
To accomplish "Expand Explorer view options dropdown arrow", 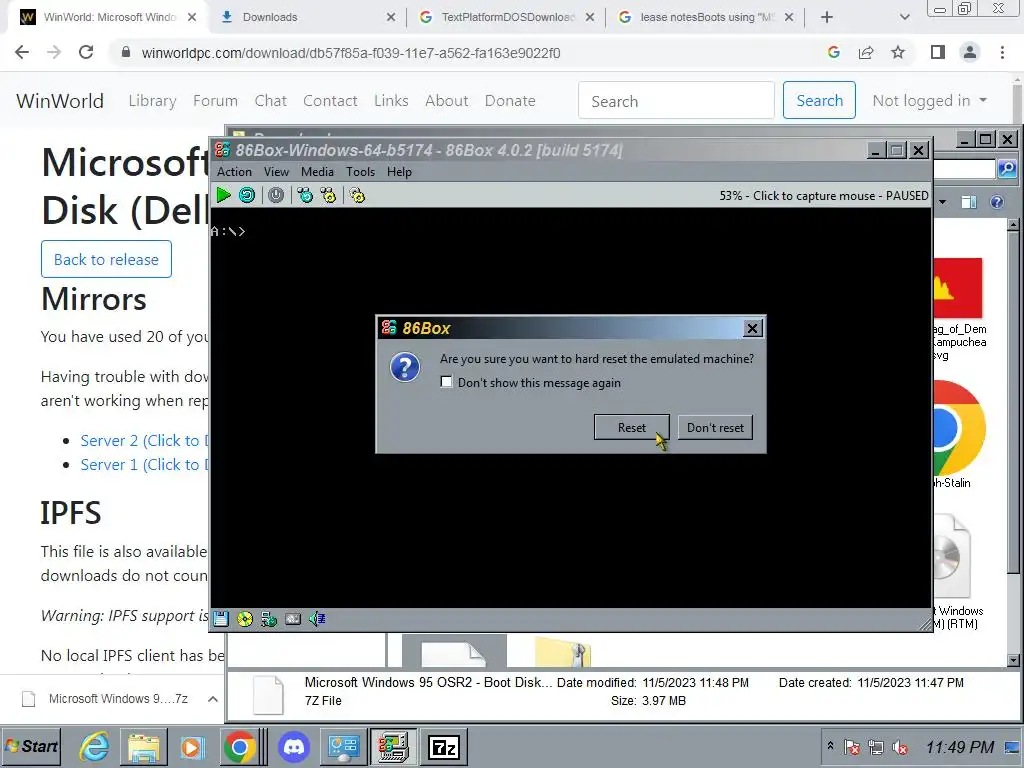I will pos(942,202).
